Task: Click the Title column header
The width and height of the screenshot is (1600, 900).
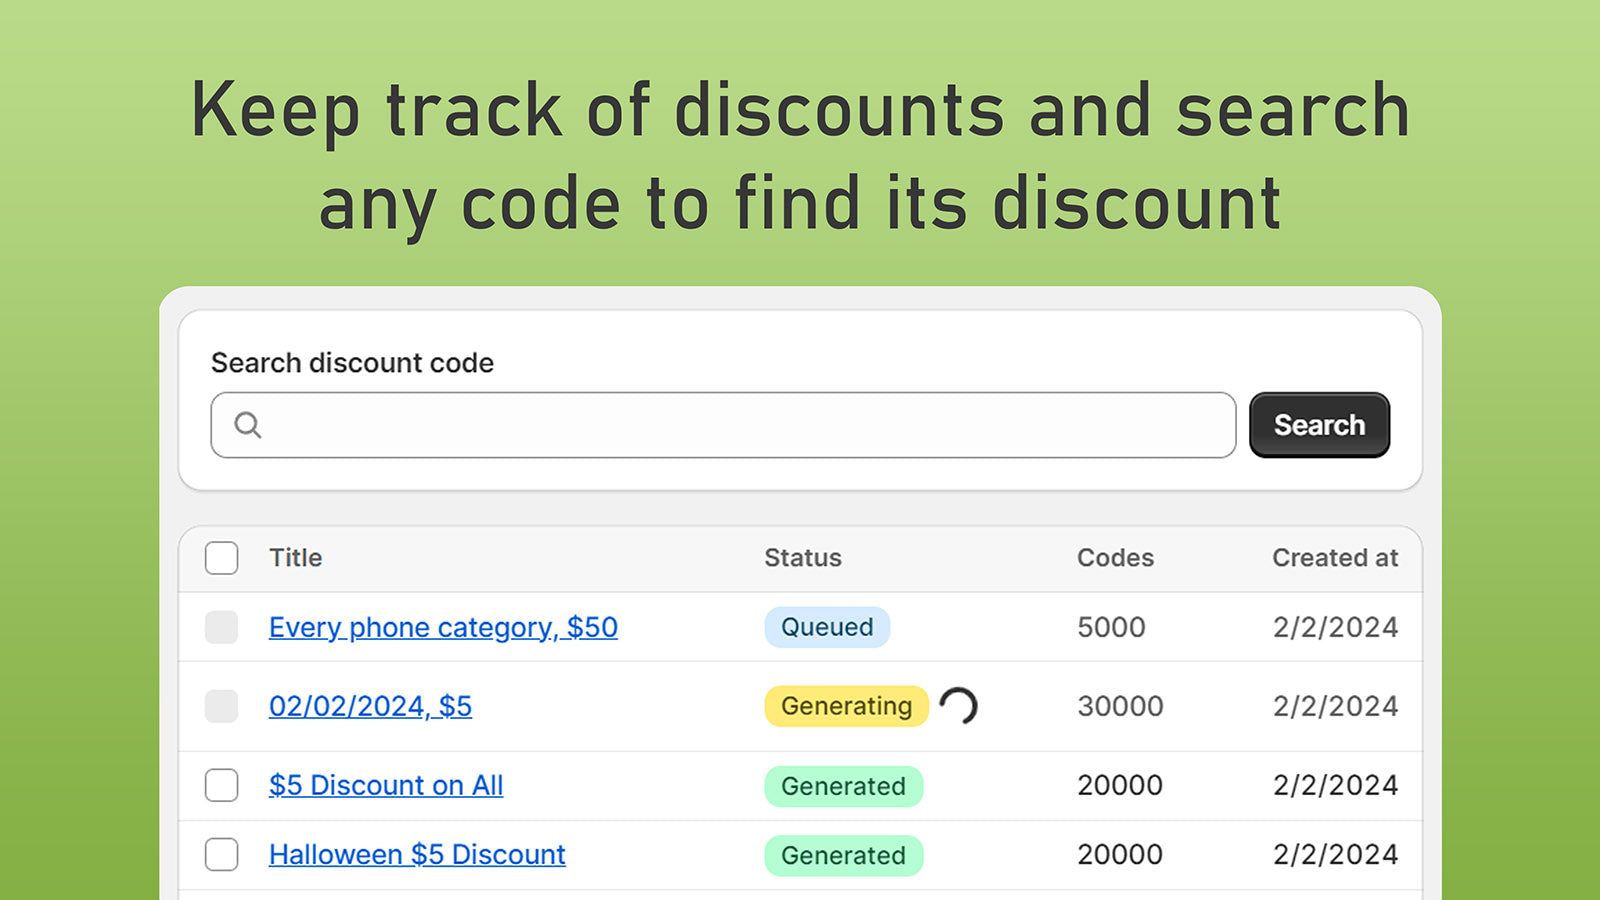Action: (x=295, y=558)
